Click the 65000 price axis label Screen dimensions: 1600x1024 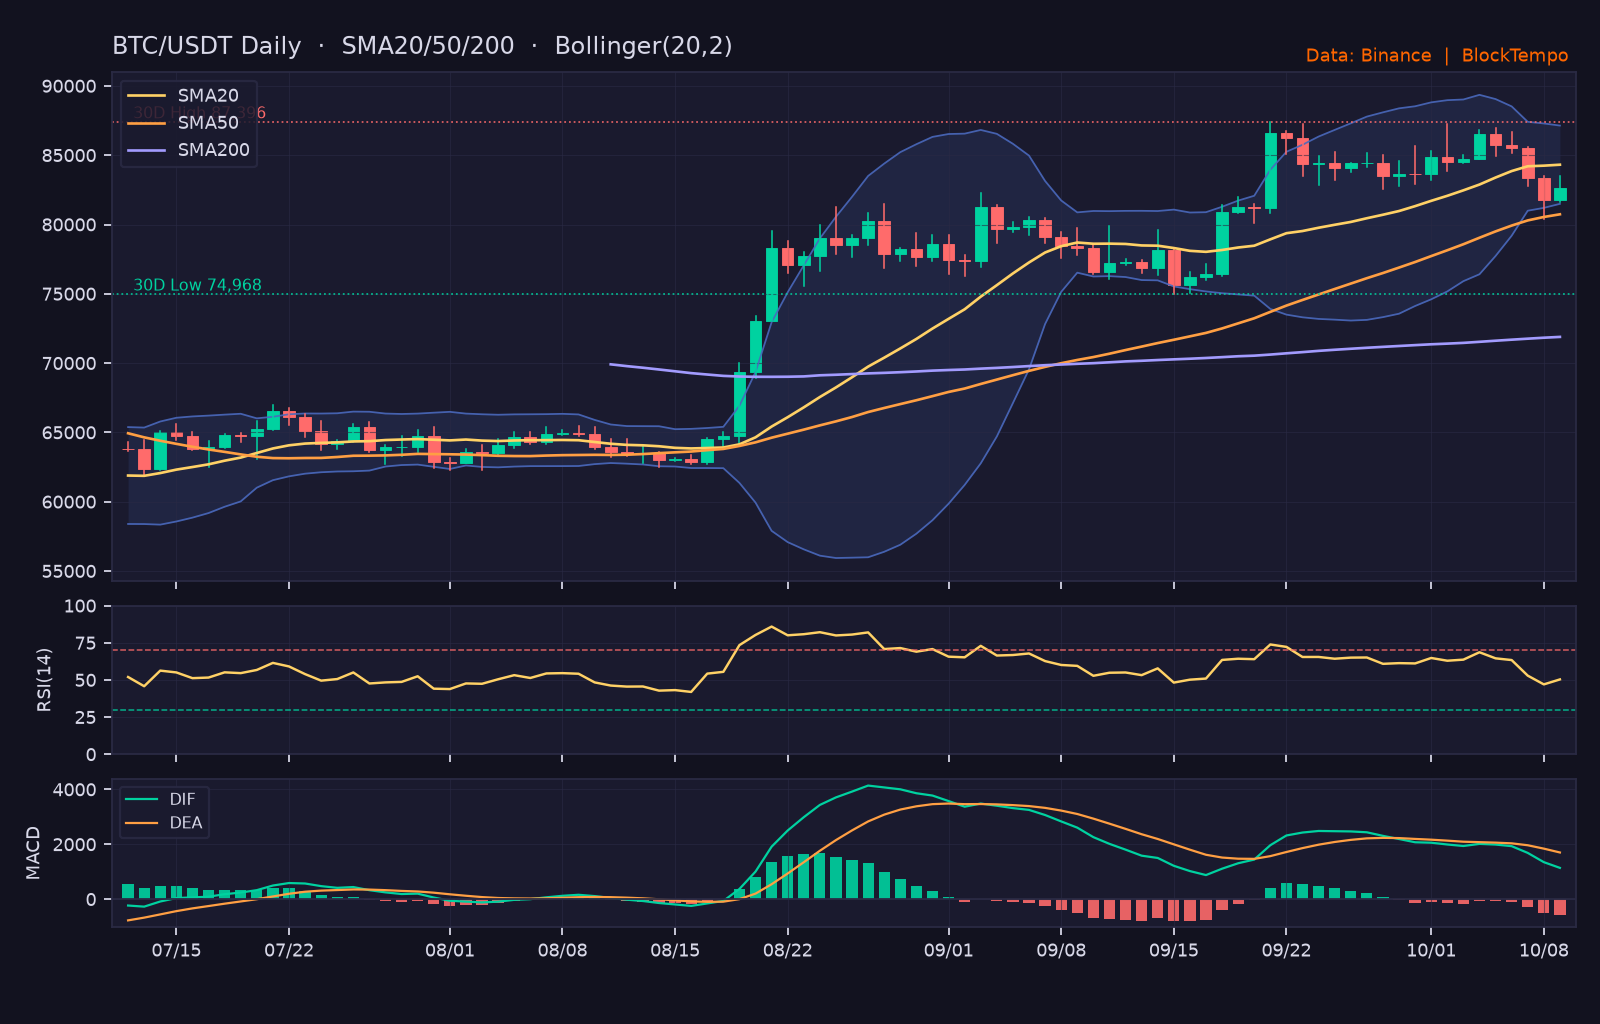pos(69,433)
